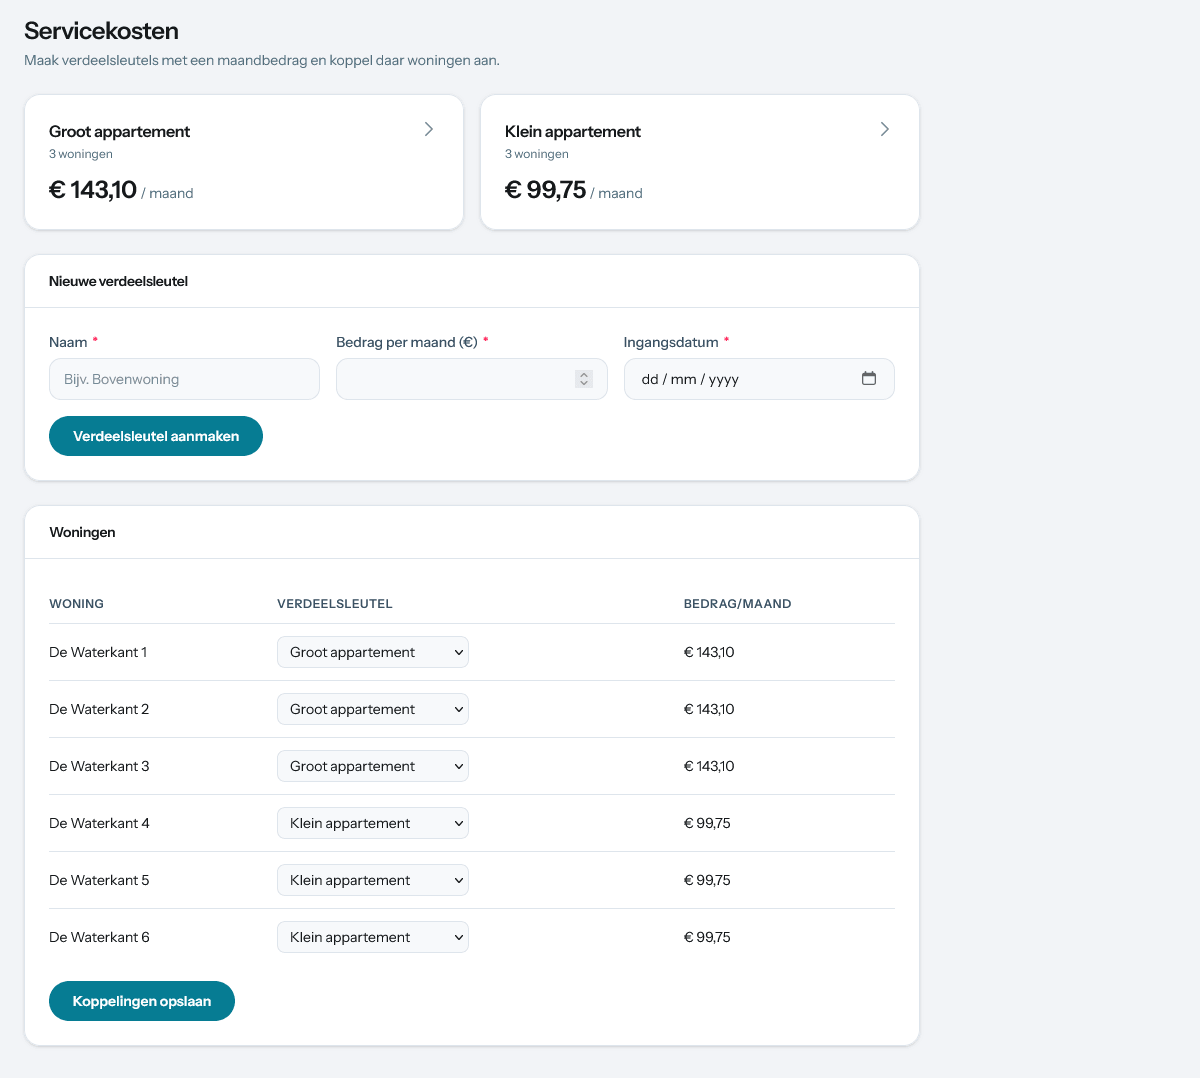Click the € 143,10 amount for De Waterkant 1
Image resolution: width=1200 pixels, height=1078 pixels.
[709, 652]
